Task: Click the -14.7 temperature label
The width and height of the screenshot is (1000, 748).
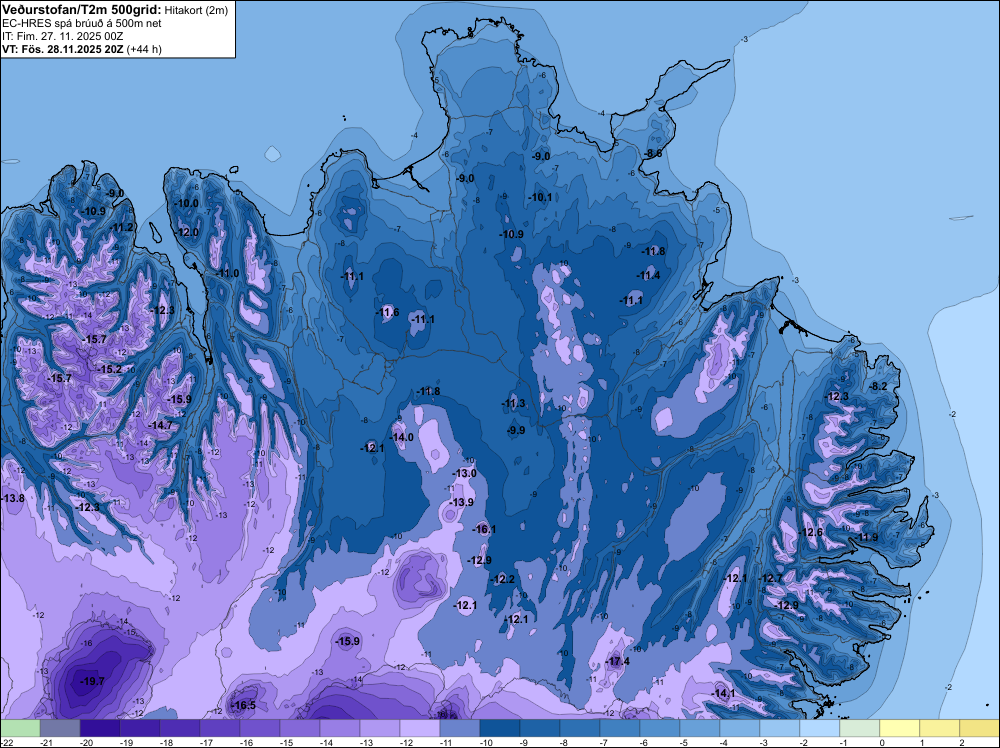Action: 160,425
